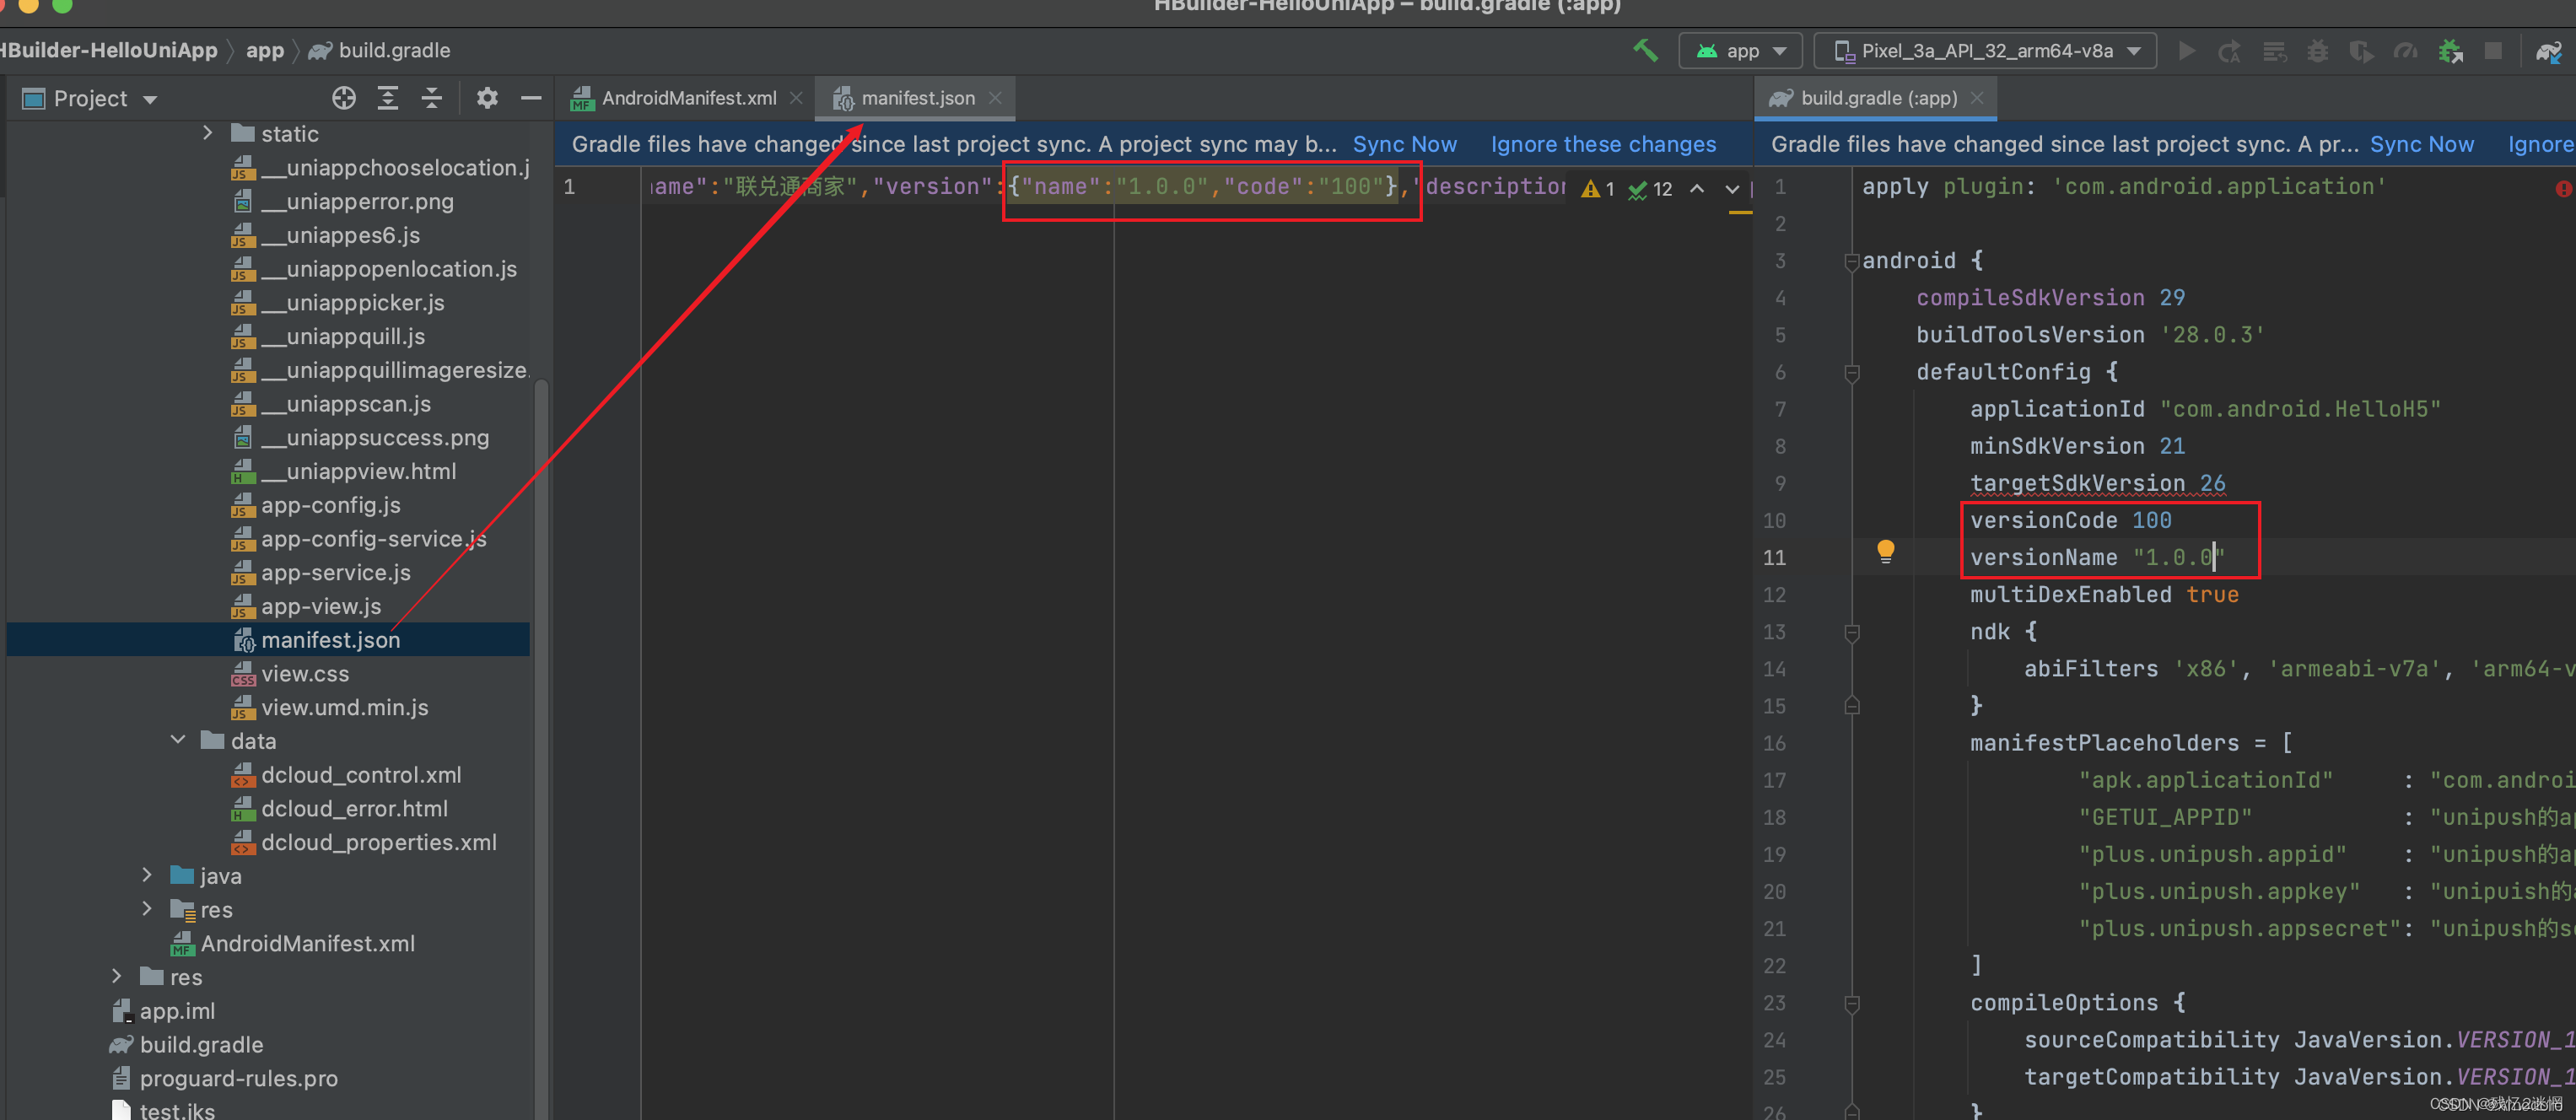Collapse the data folder
The height and width of the screenshot is (1120, 2576).
pos(178,740)
